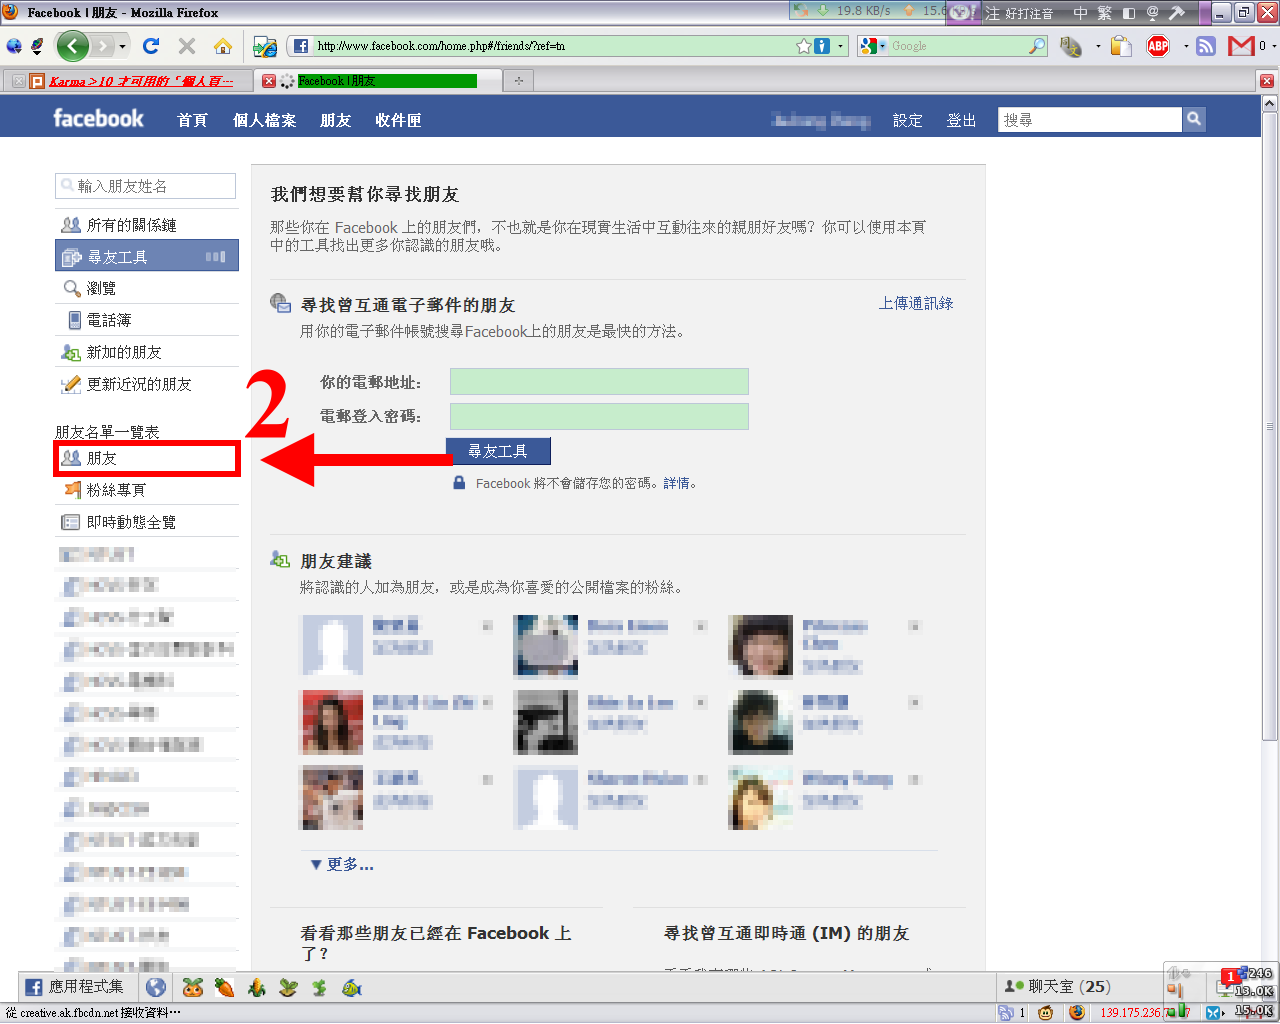Image resolution: width=1280 pixels, height=1024 pixels.
Task: Open 新加的朋友 in the sidebar
Action: (x=147, y=352)
